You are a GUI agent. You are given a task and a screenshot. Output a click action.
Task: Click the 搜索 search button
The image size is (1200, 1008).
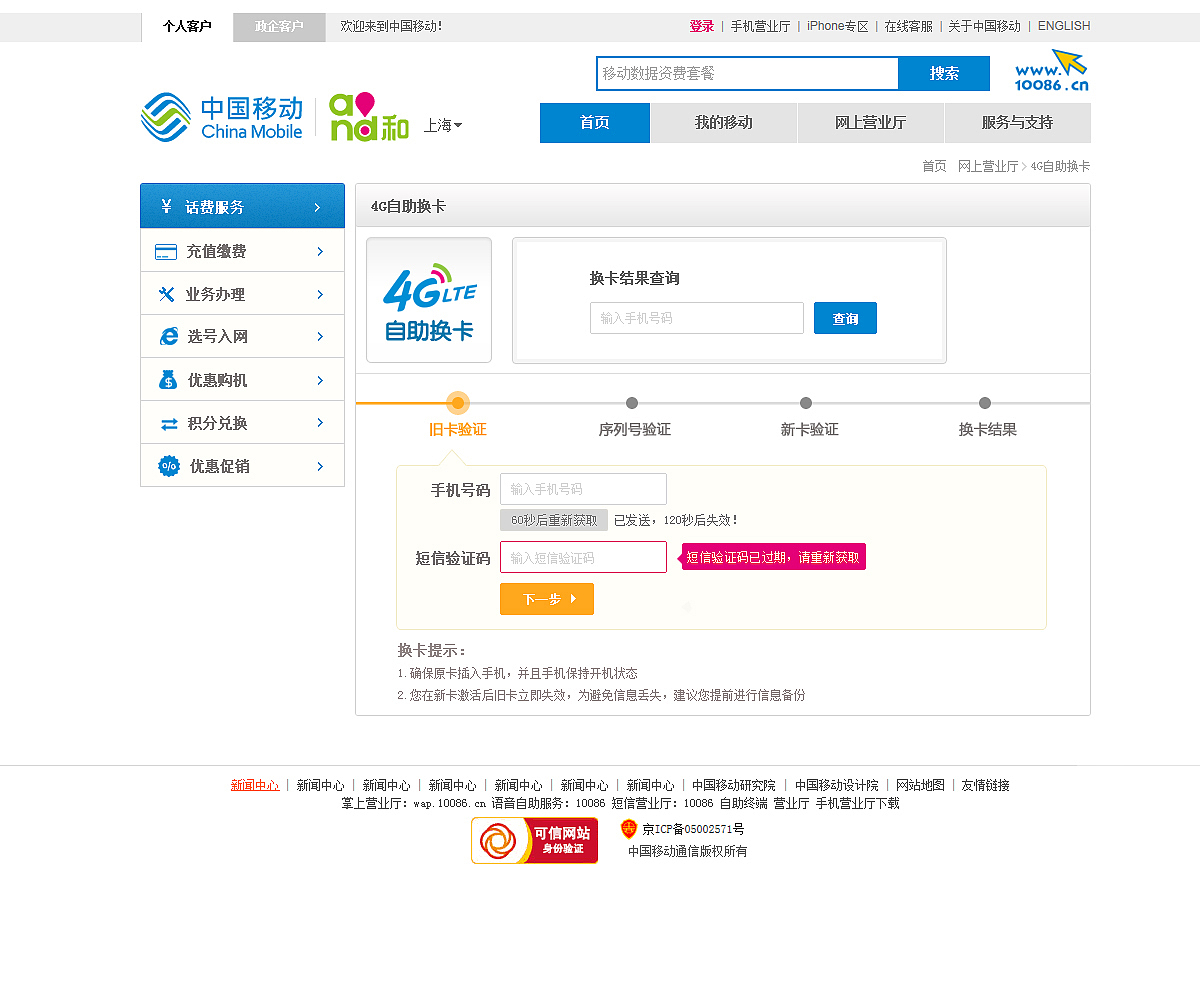[944, 73]
